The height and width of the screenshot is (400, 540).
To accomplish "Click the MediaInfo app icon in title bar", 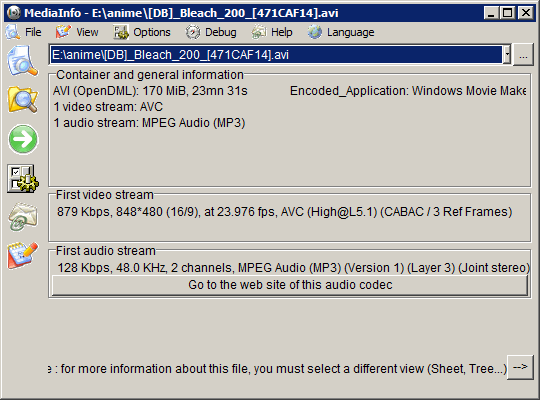I will [x=14, y=13].
